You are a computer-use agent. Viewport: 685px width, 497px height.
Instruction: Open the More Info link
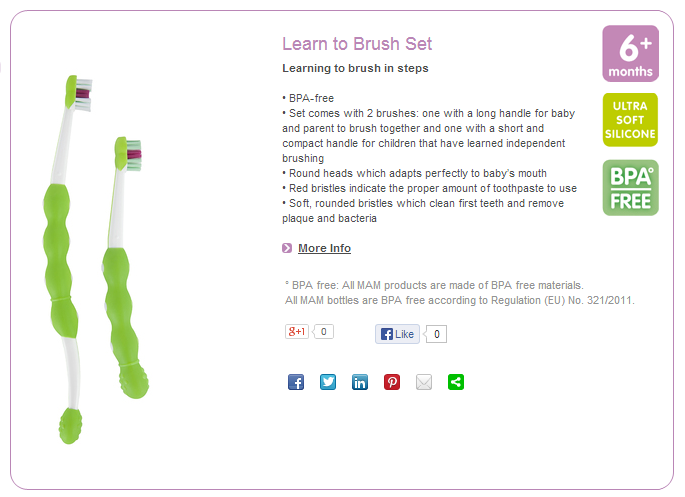click(324, 248)
